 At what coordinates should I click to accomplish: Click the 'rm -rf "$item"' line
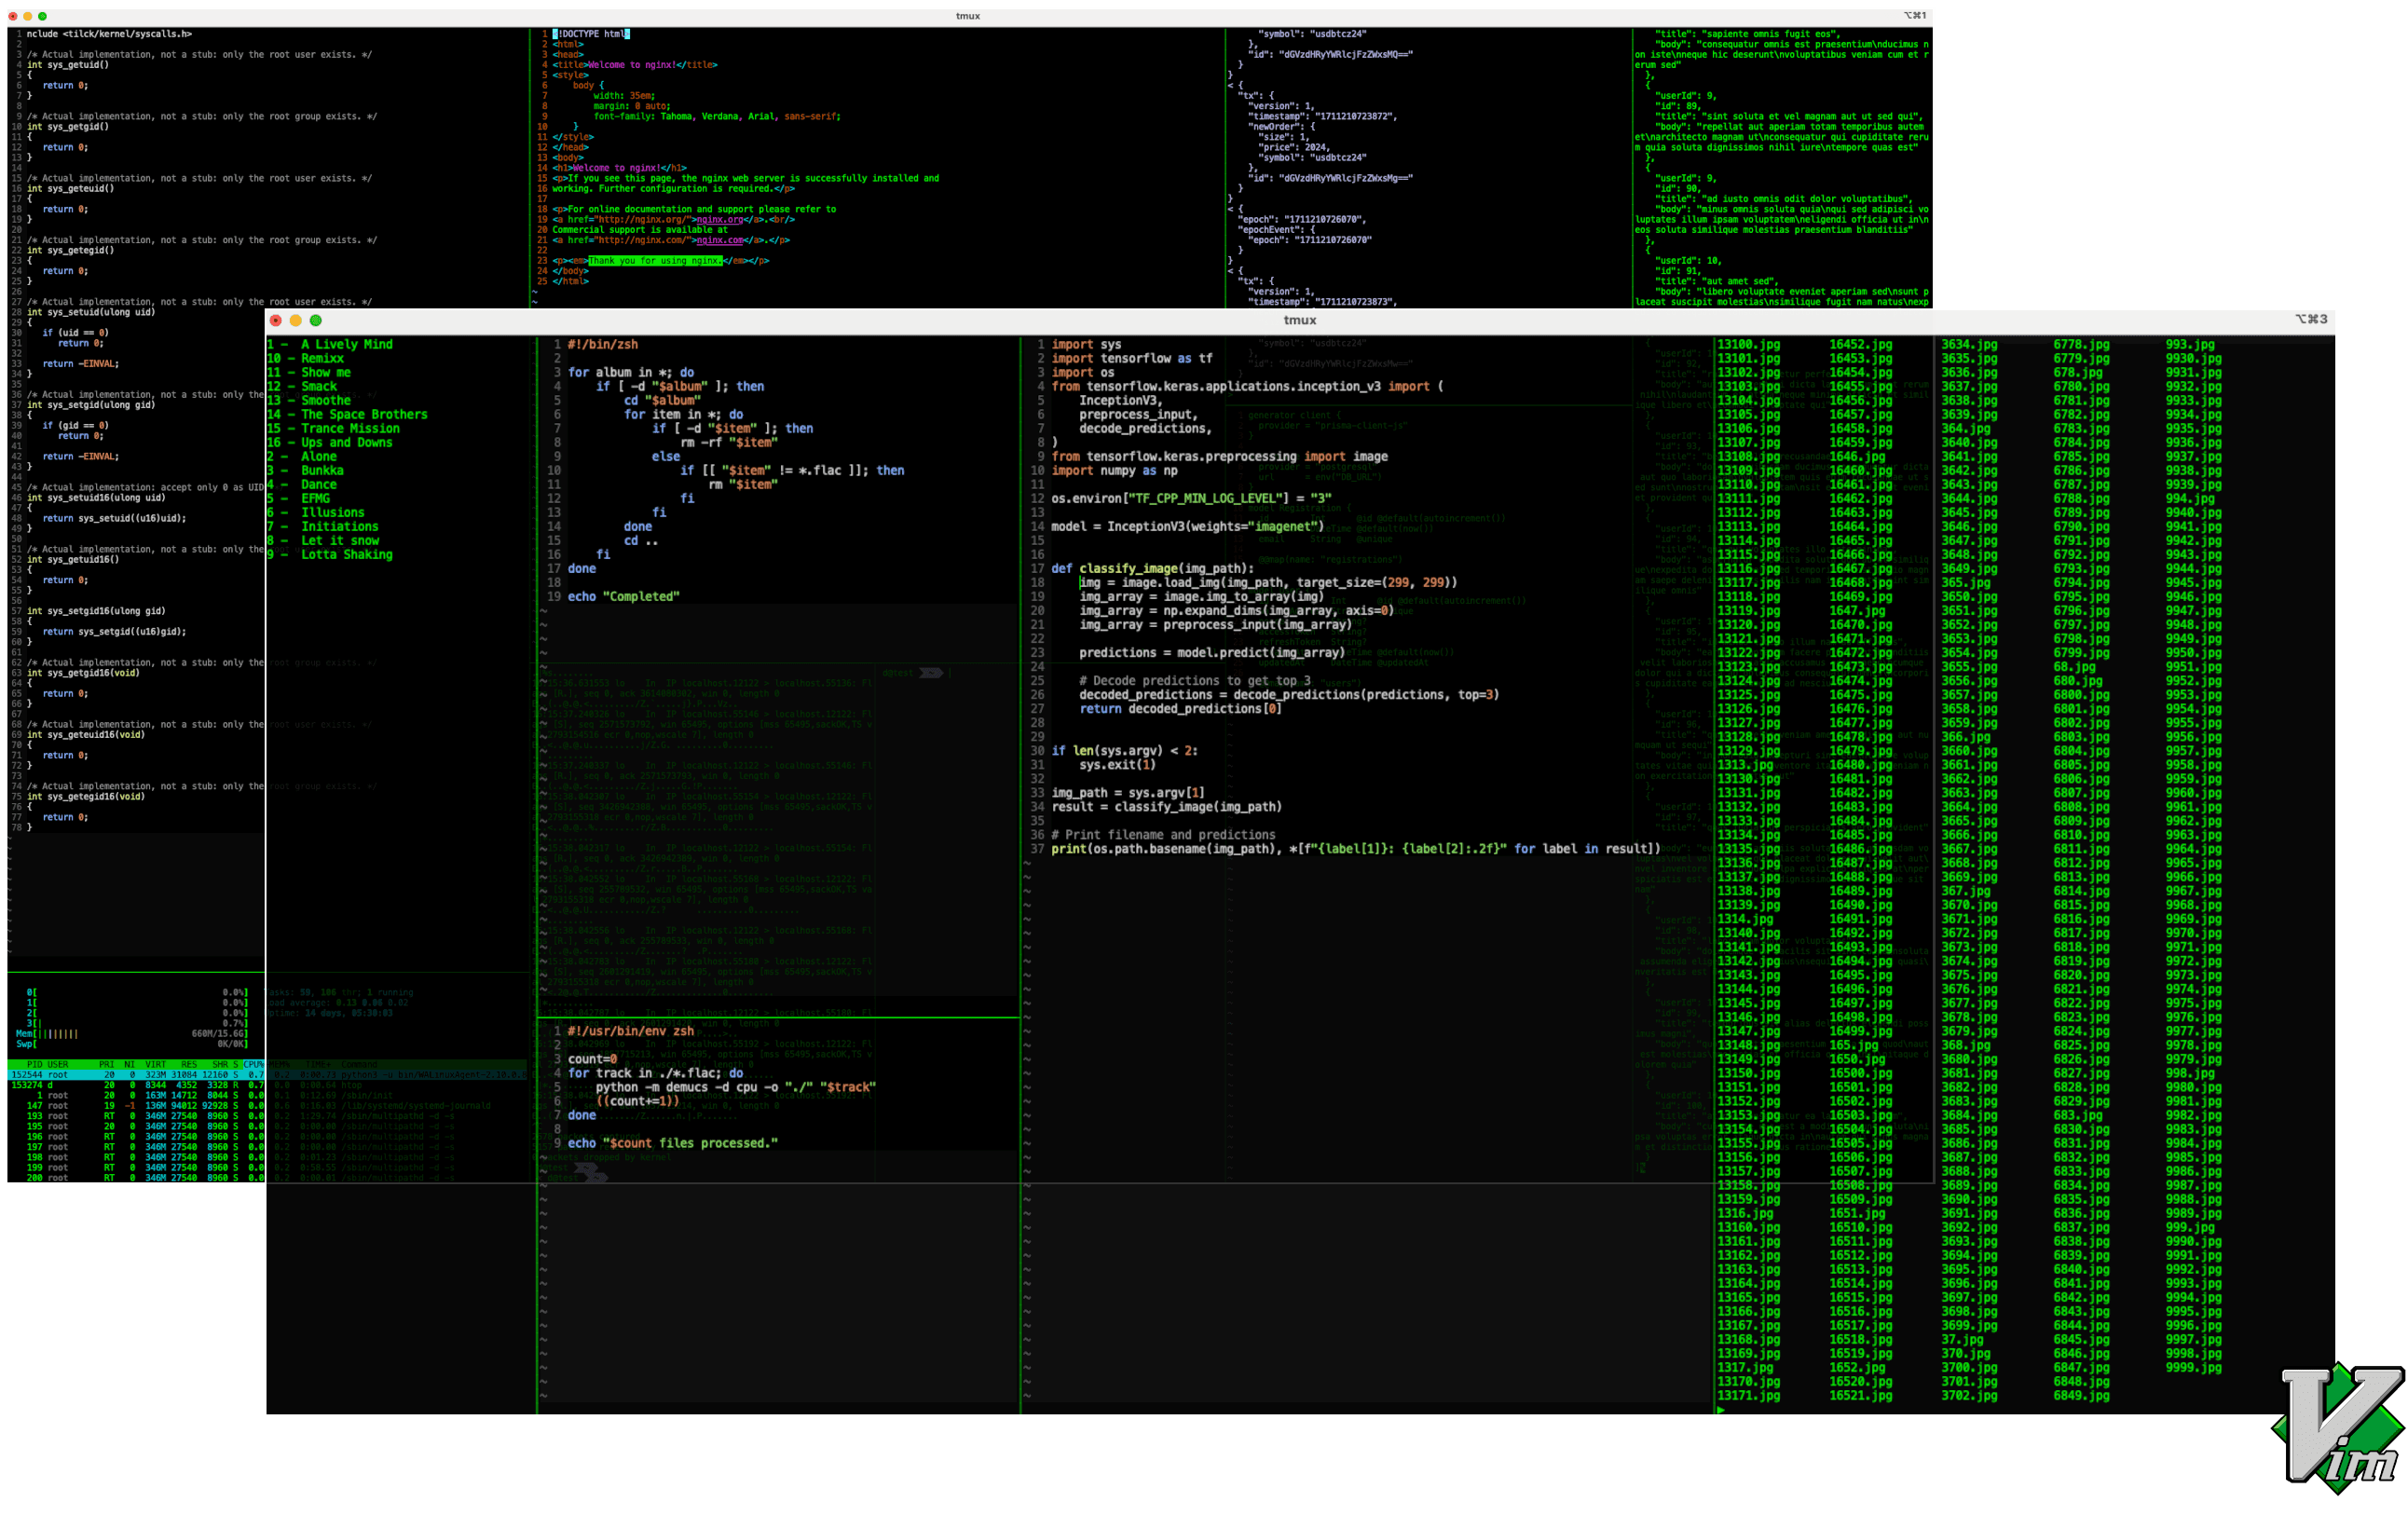tap(729, 442)
